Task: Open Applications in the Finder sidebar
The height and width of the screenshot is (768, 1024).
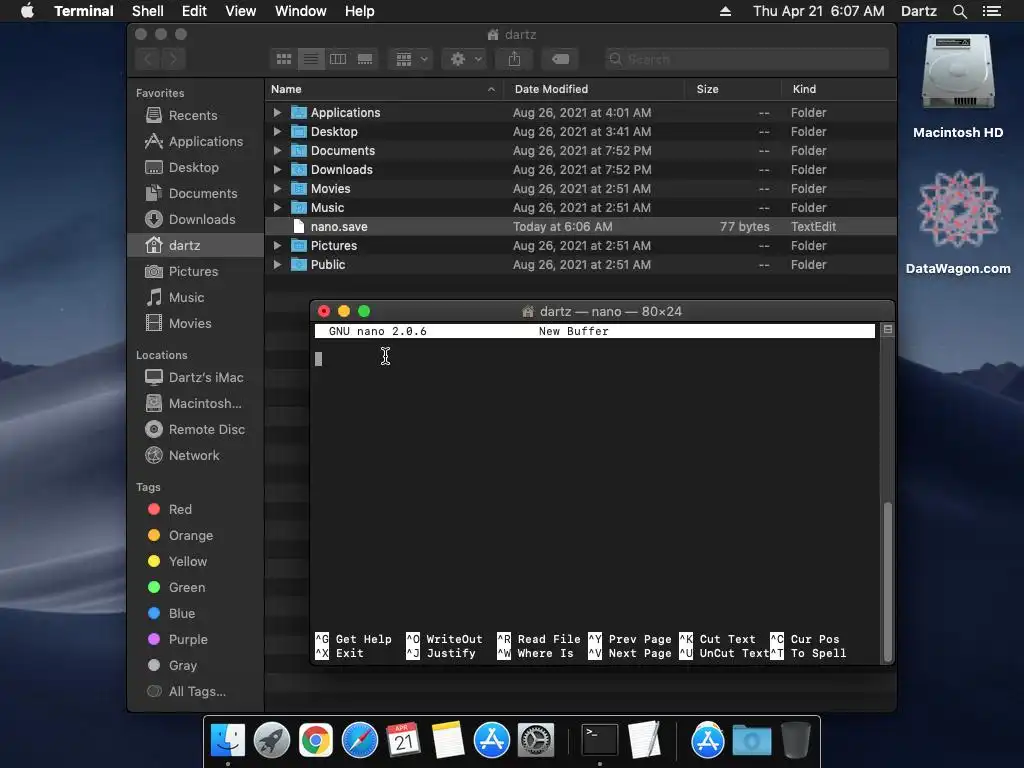Action: [194, 142]
